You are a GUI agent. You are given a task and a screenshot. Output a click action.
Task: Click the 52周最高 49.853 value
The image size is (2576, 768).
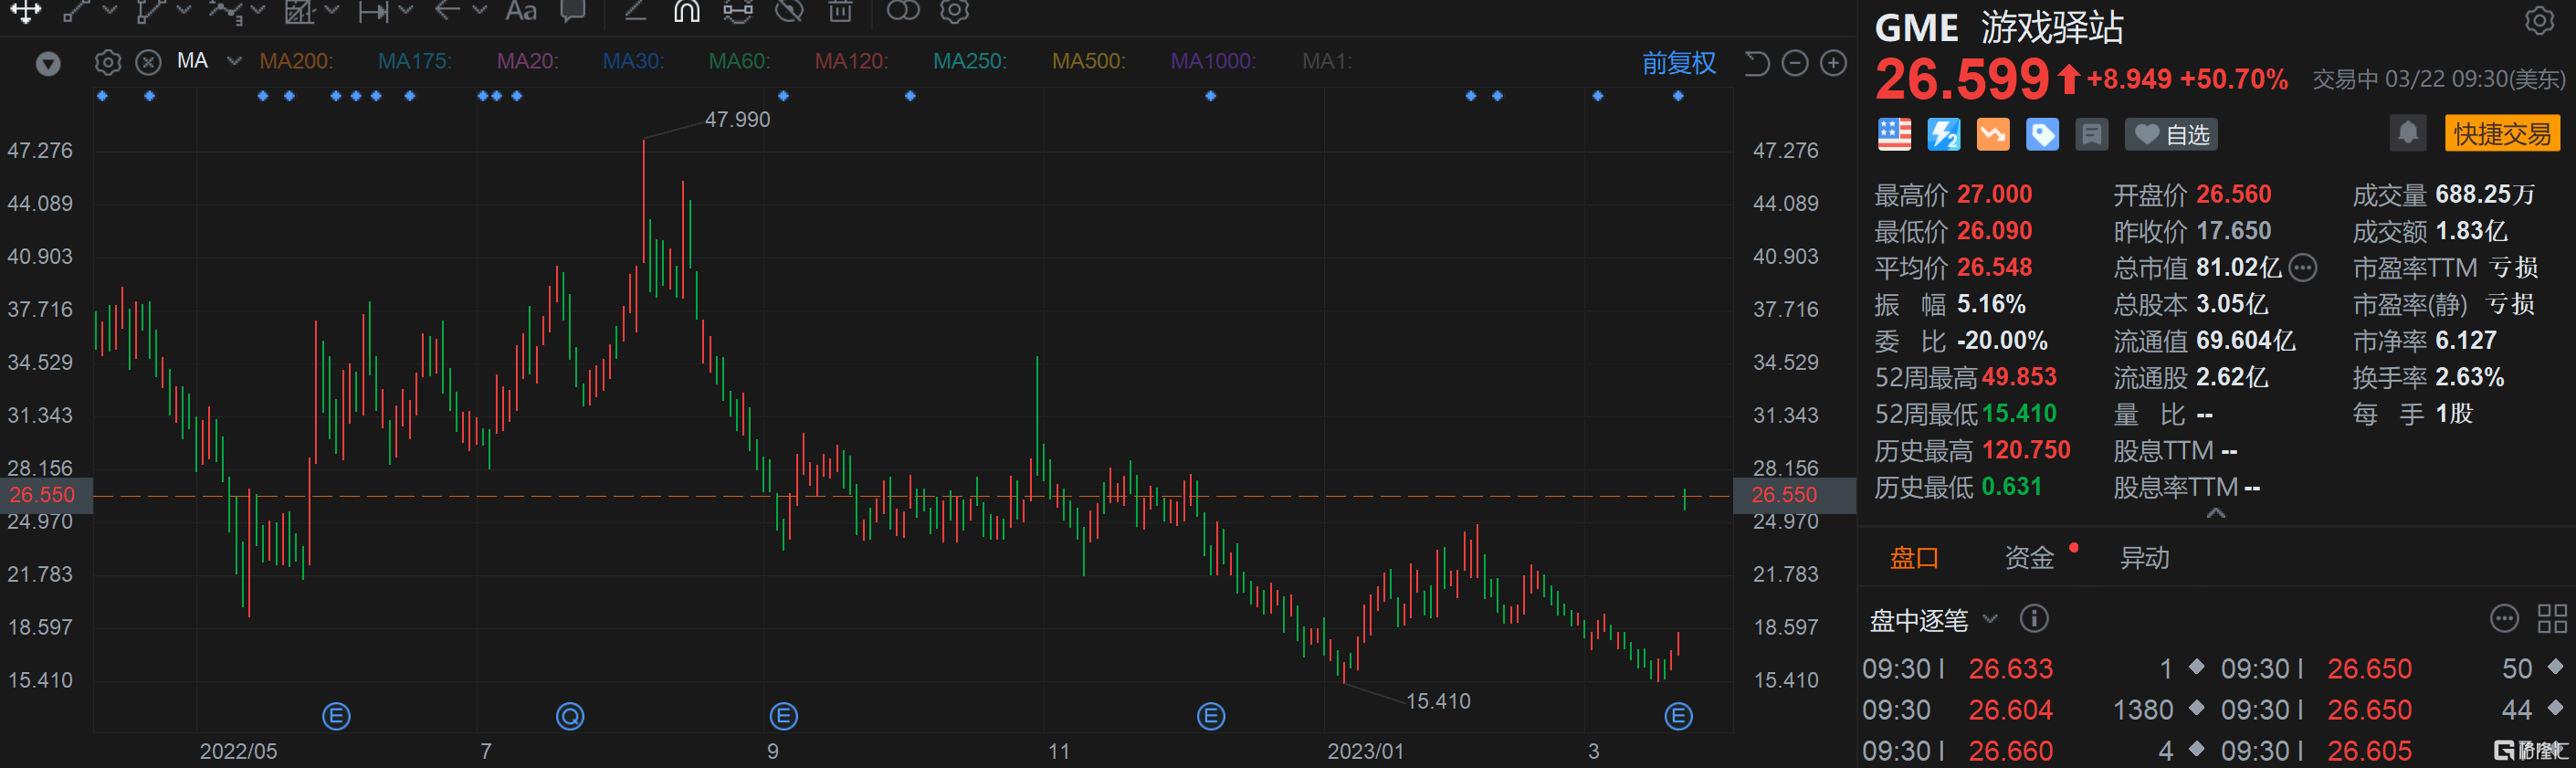coord(2019,377)
